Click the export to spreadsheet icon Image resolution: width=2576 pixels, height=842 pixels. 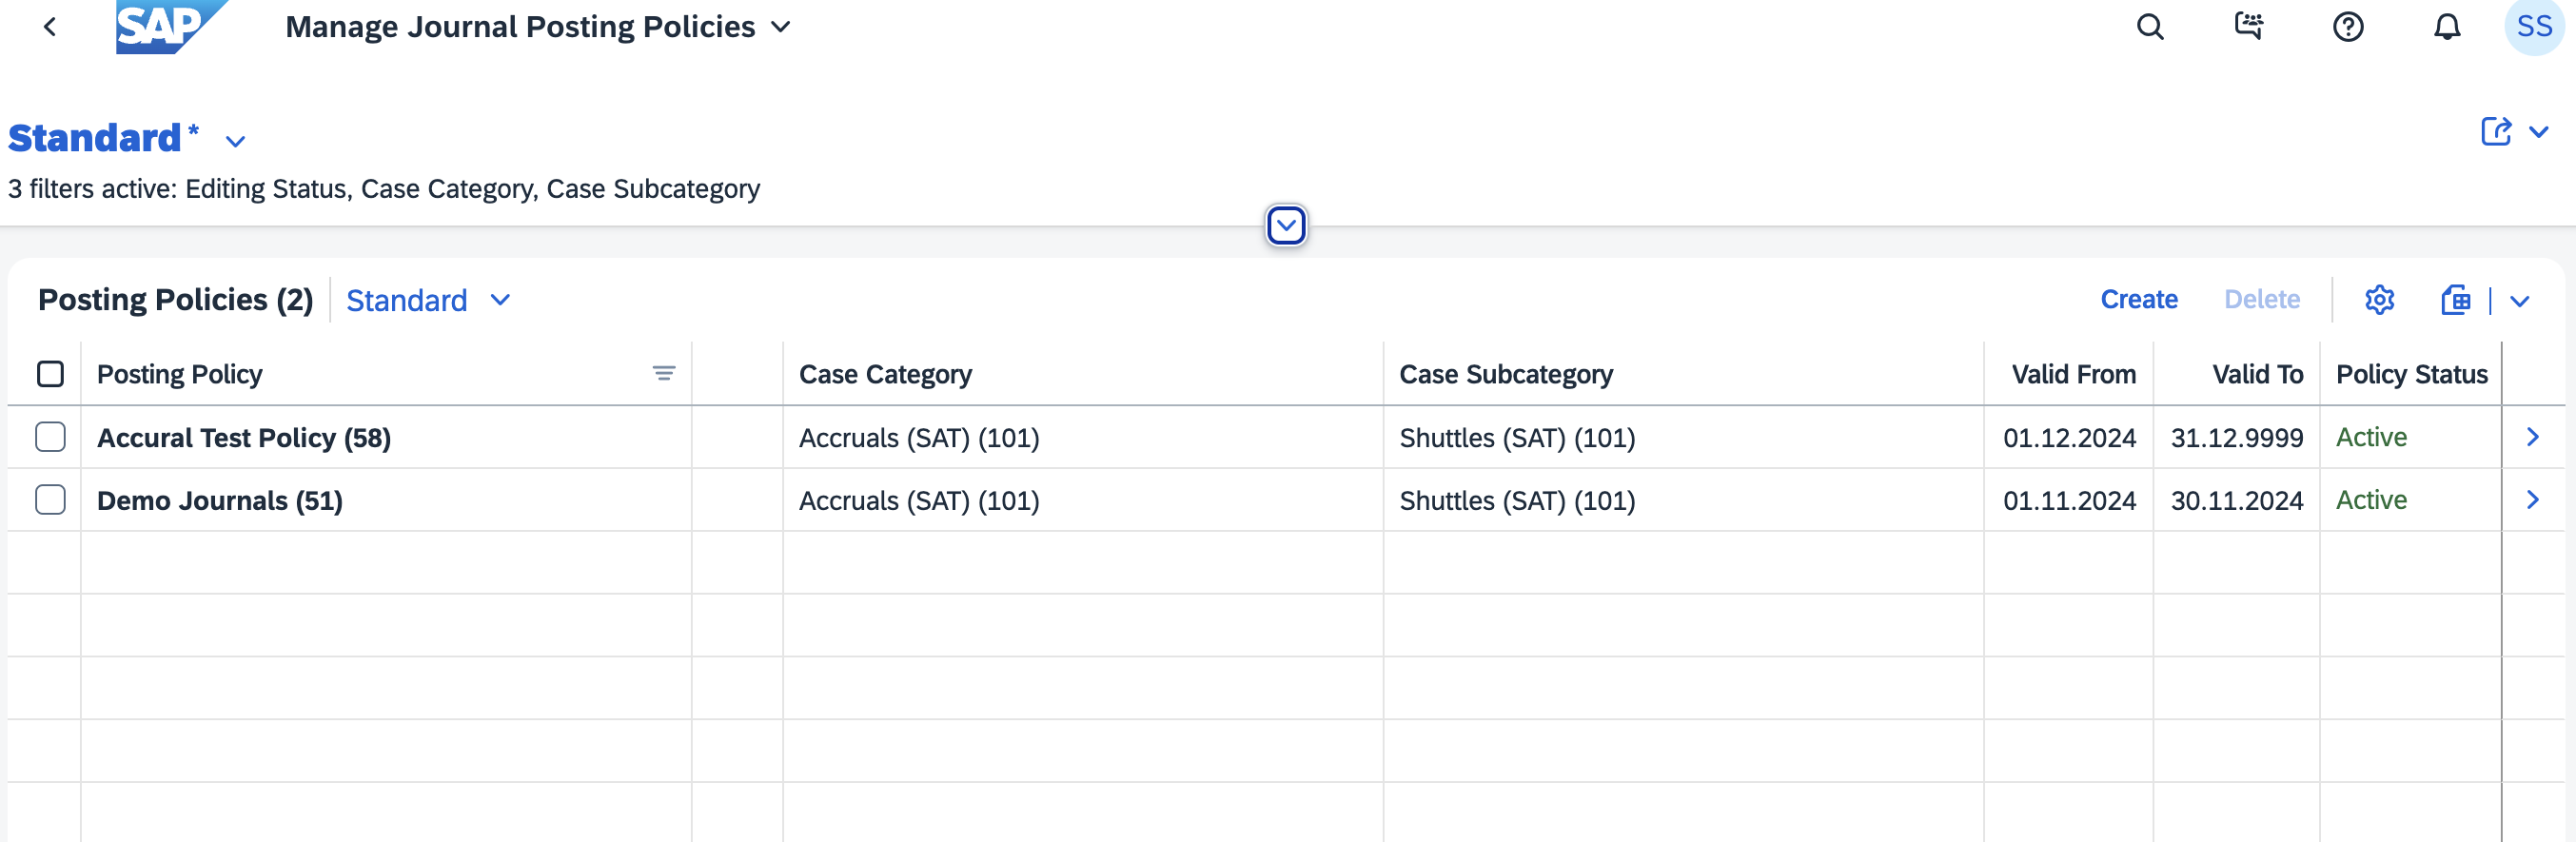click(x=2456, y=300)
